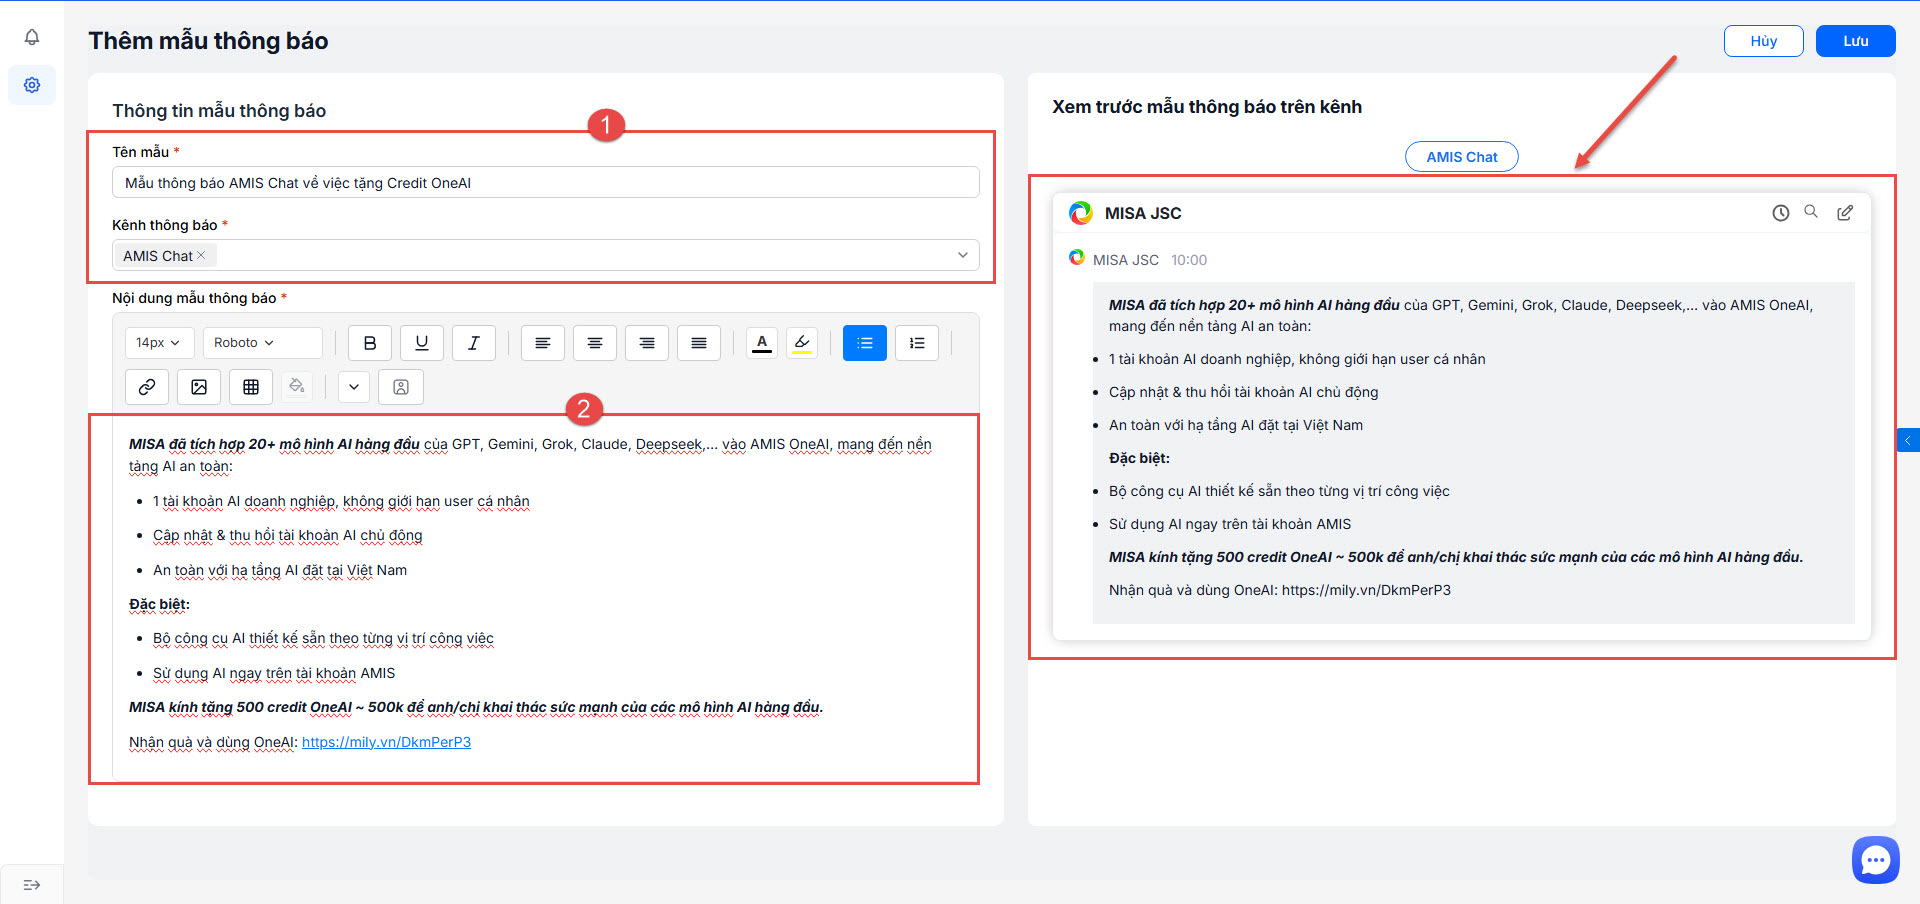Align text to the left
This screenshot has width=1920, height=904.
[543, 343]
